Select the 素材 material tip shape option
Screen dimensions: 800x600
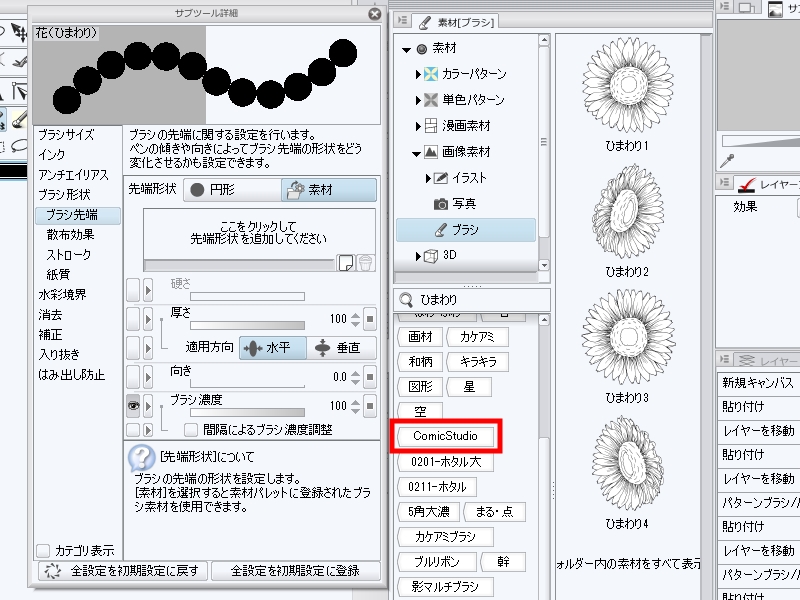(x=329, y=190)
